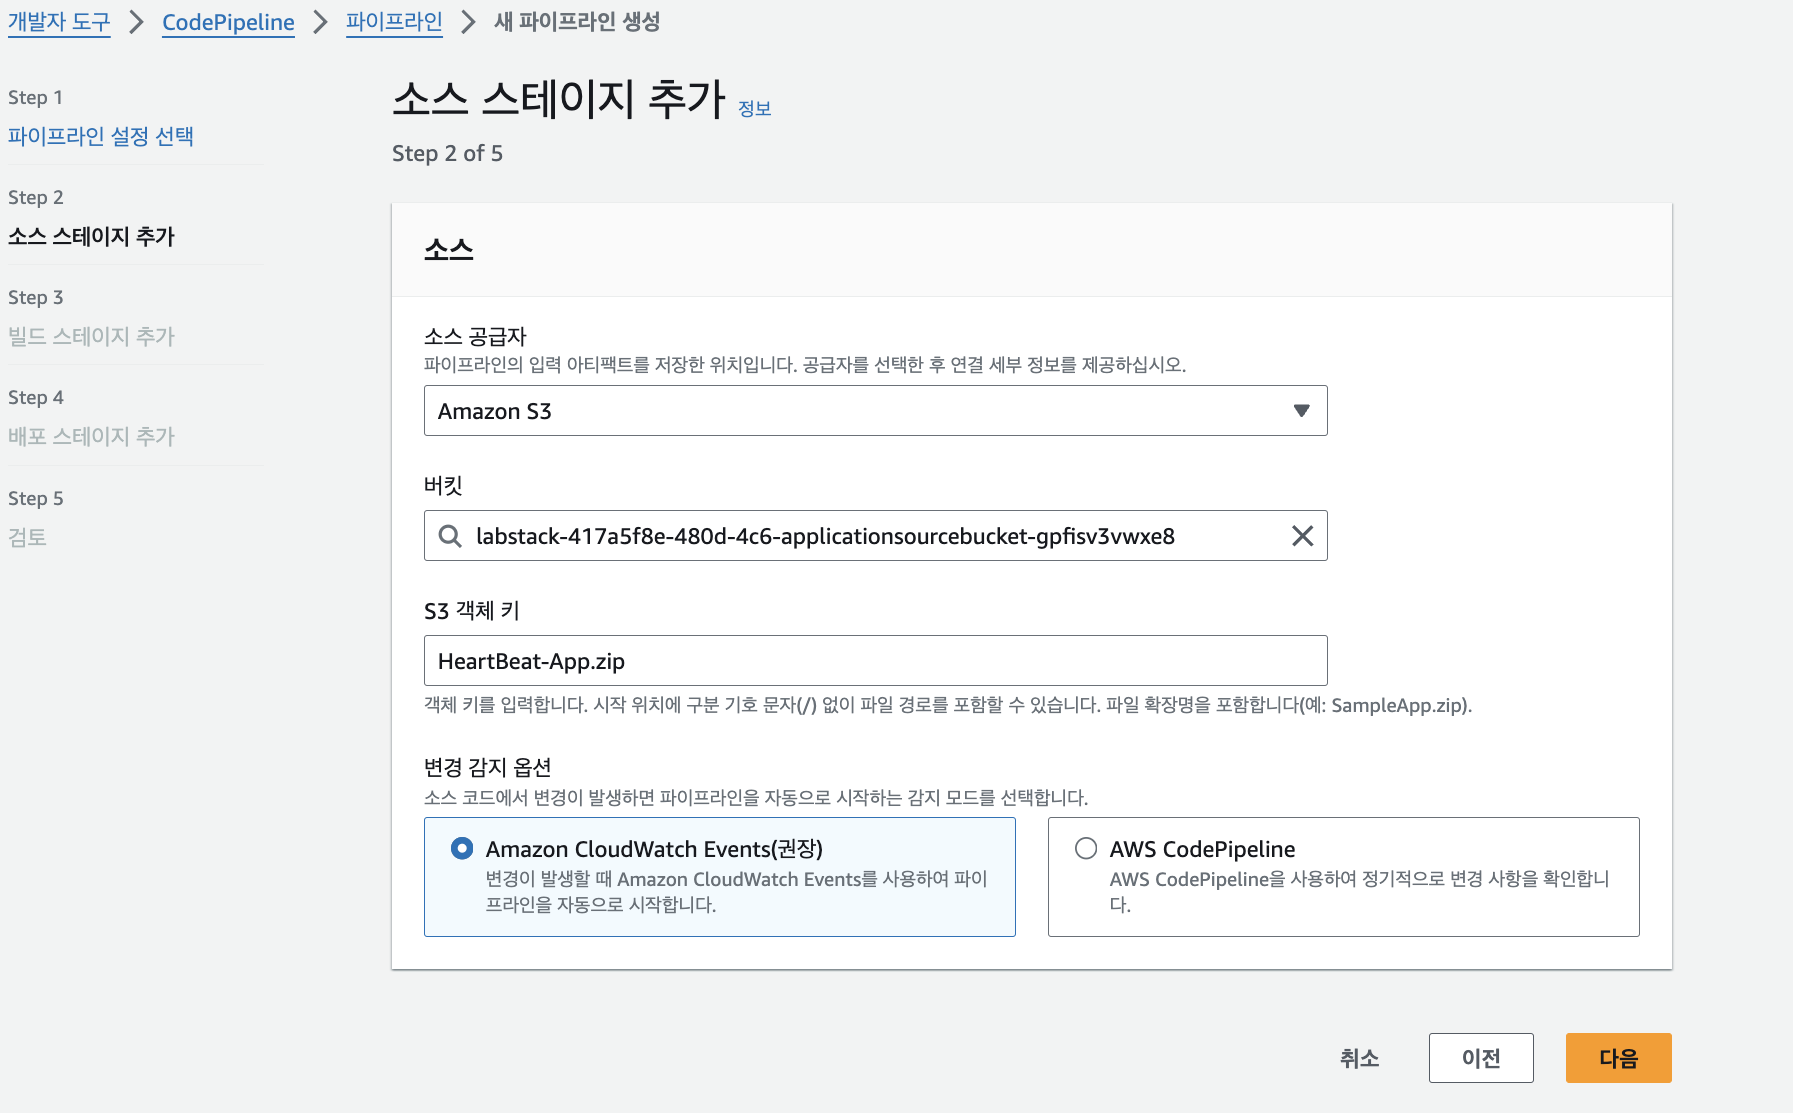Click the 소스 panel heading
This screenshot has height=1113, width=1793.
[448, 249]
